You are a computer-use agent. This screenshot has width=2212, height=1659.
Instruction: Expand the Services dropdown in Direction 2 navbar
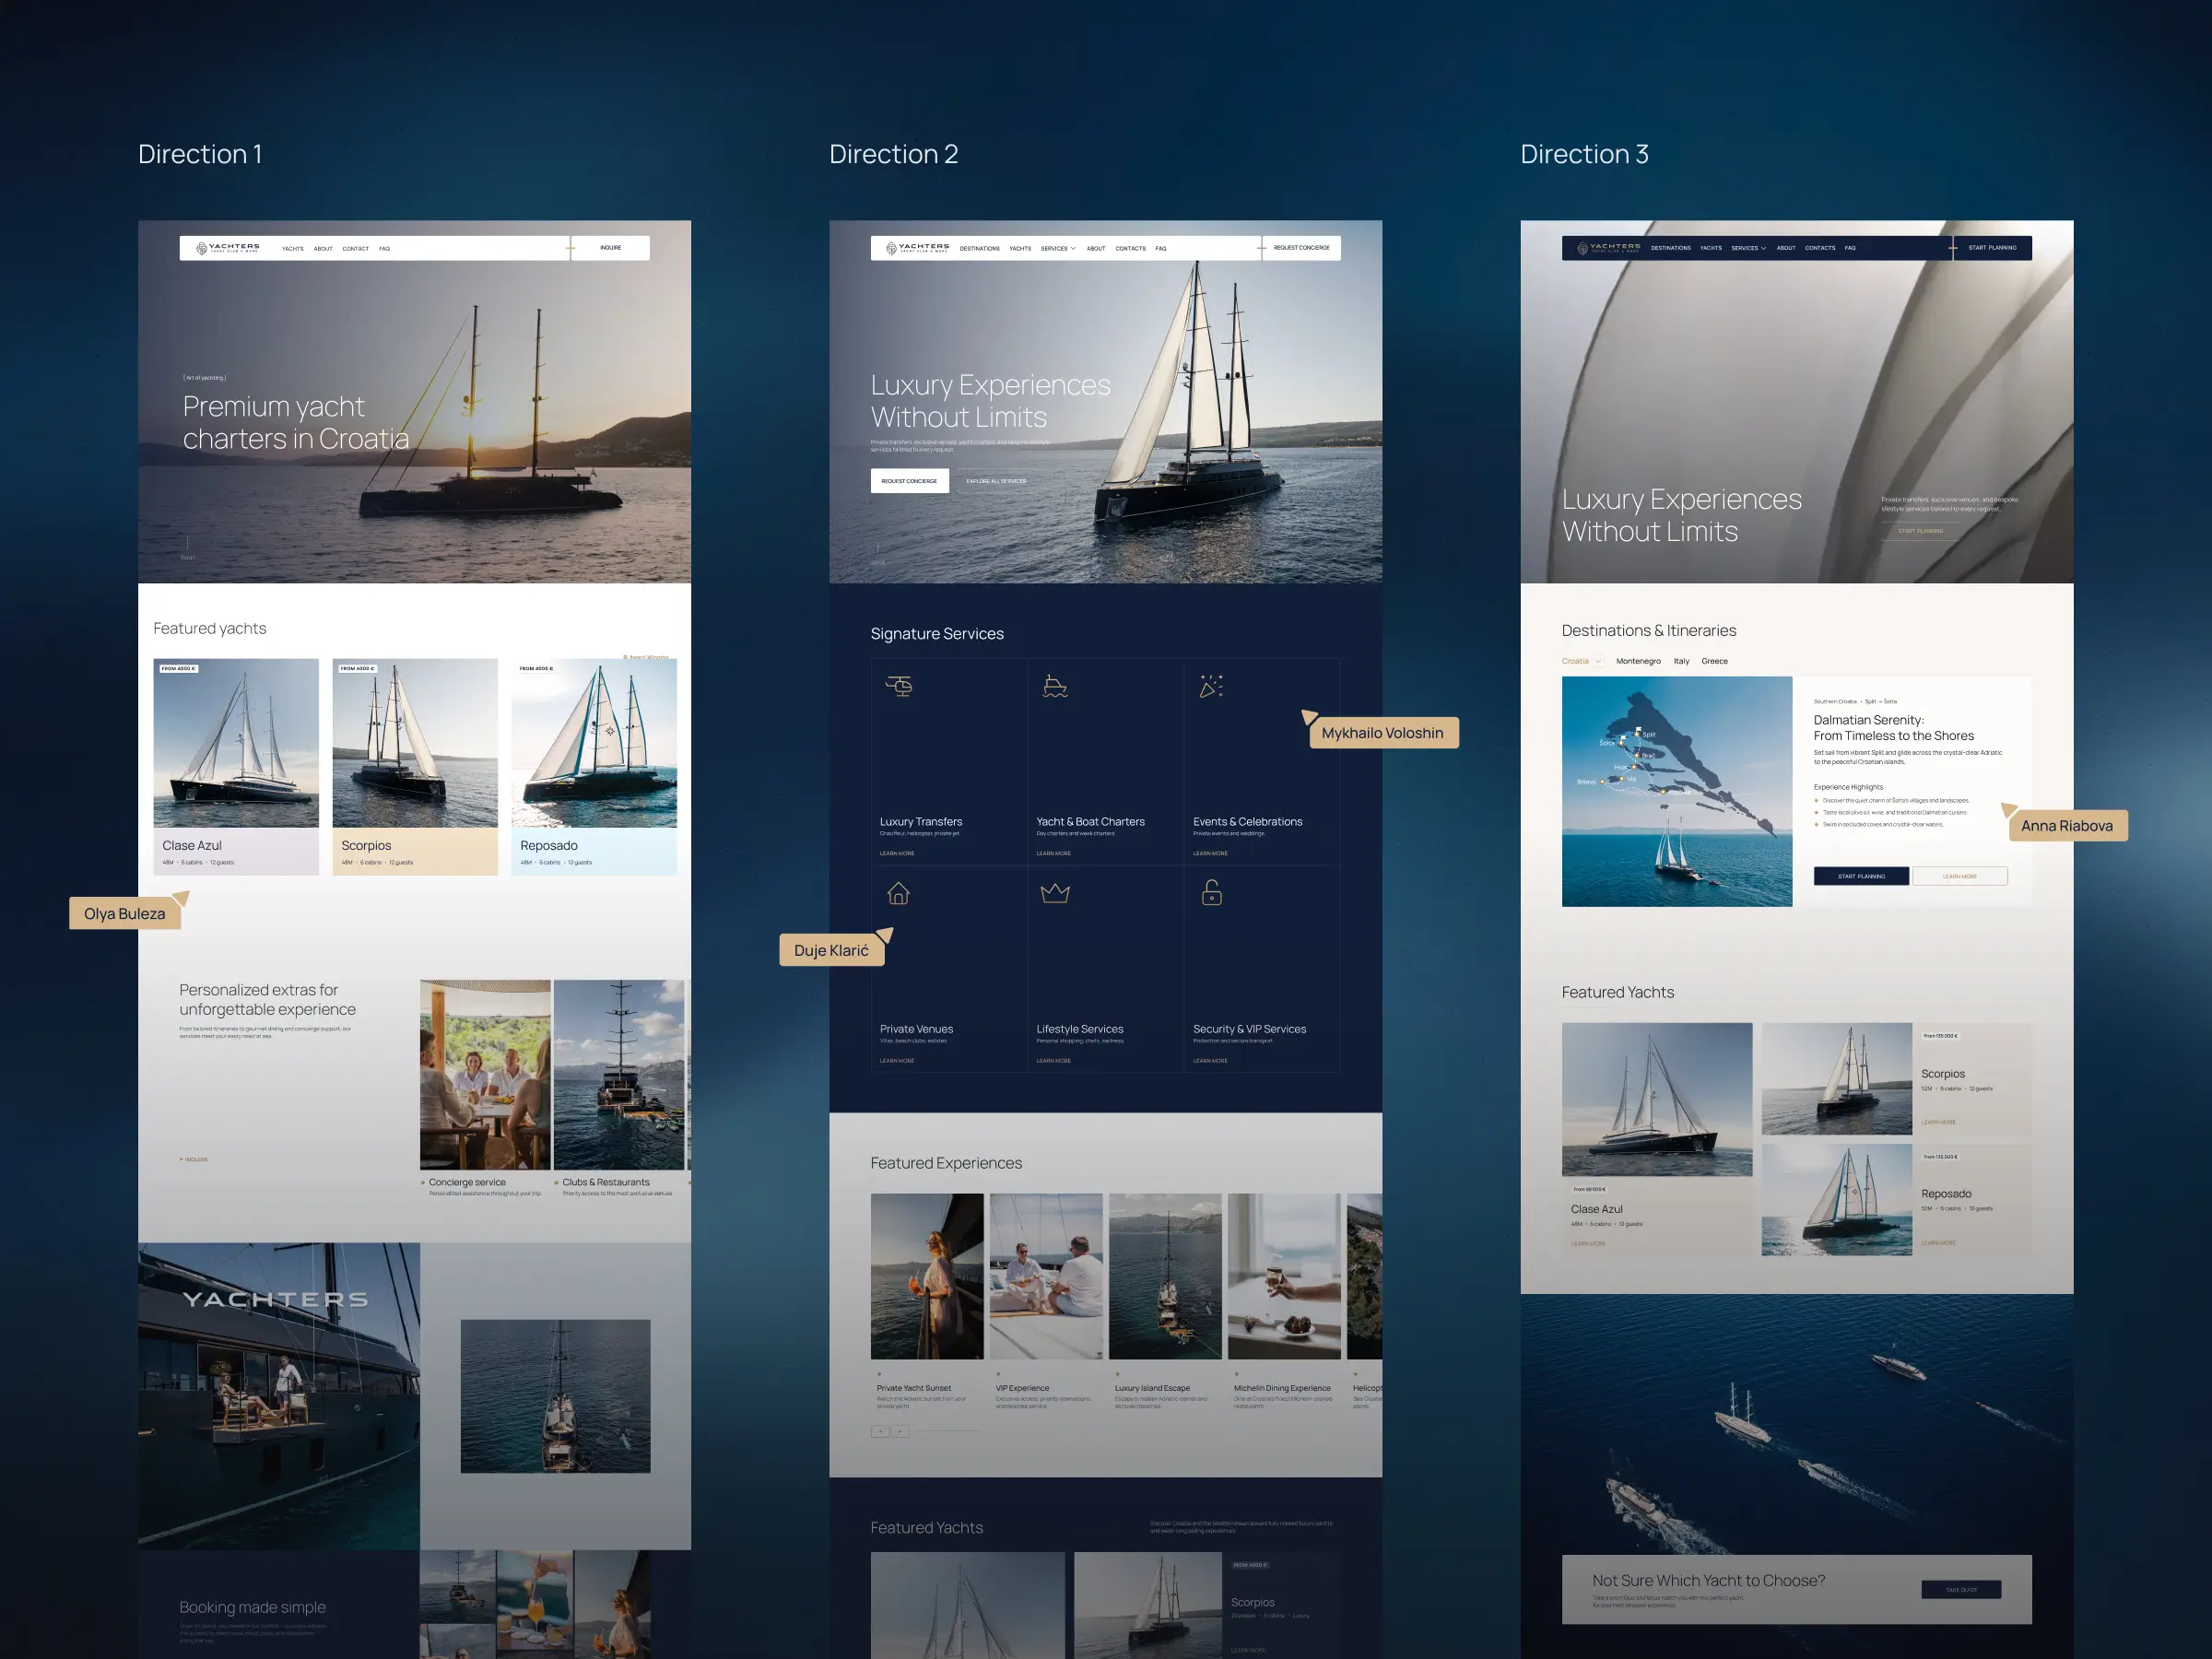pyautogui.click(x=1058, y=248)
